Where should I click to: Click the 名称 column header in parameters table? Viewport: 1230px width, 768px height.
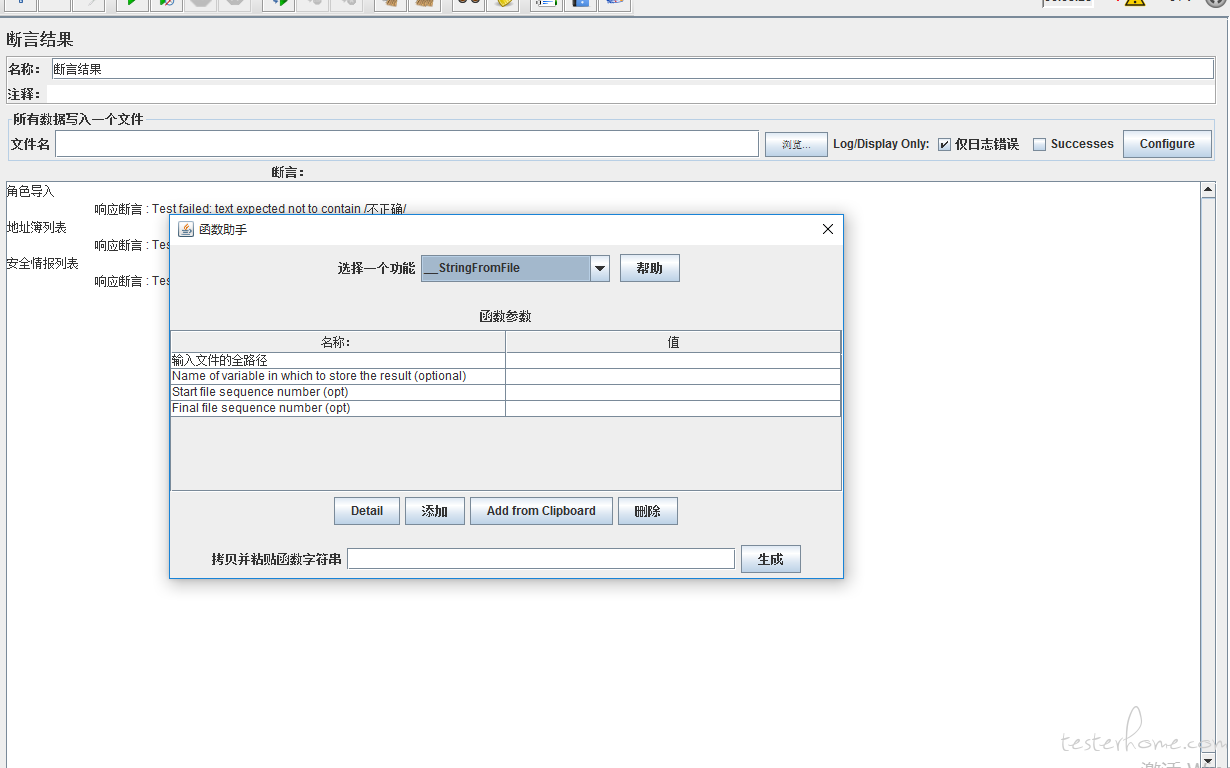pos(338,342)
